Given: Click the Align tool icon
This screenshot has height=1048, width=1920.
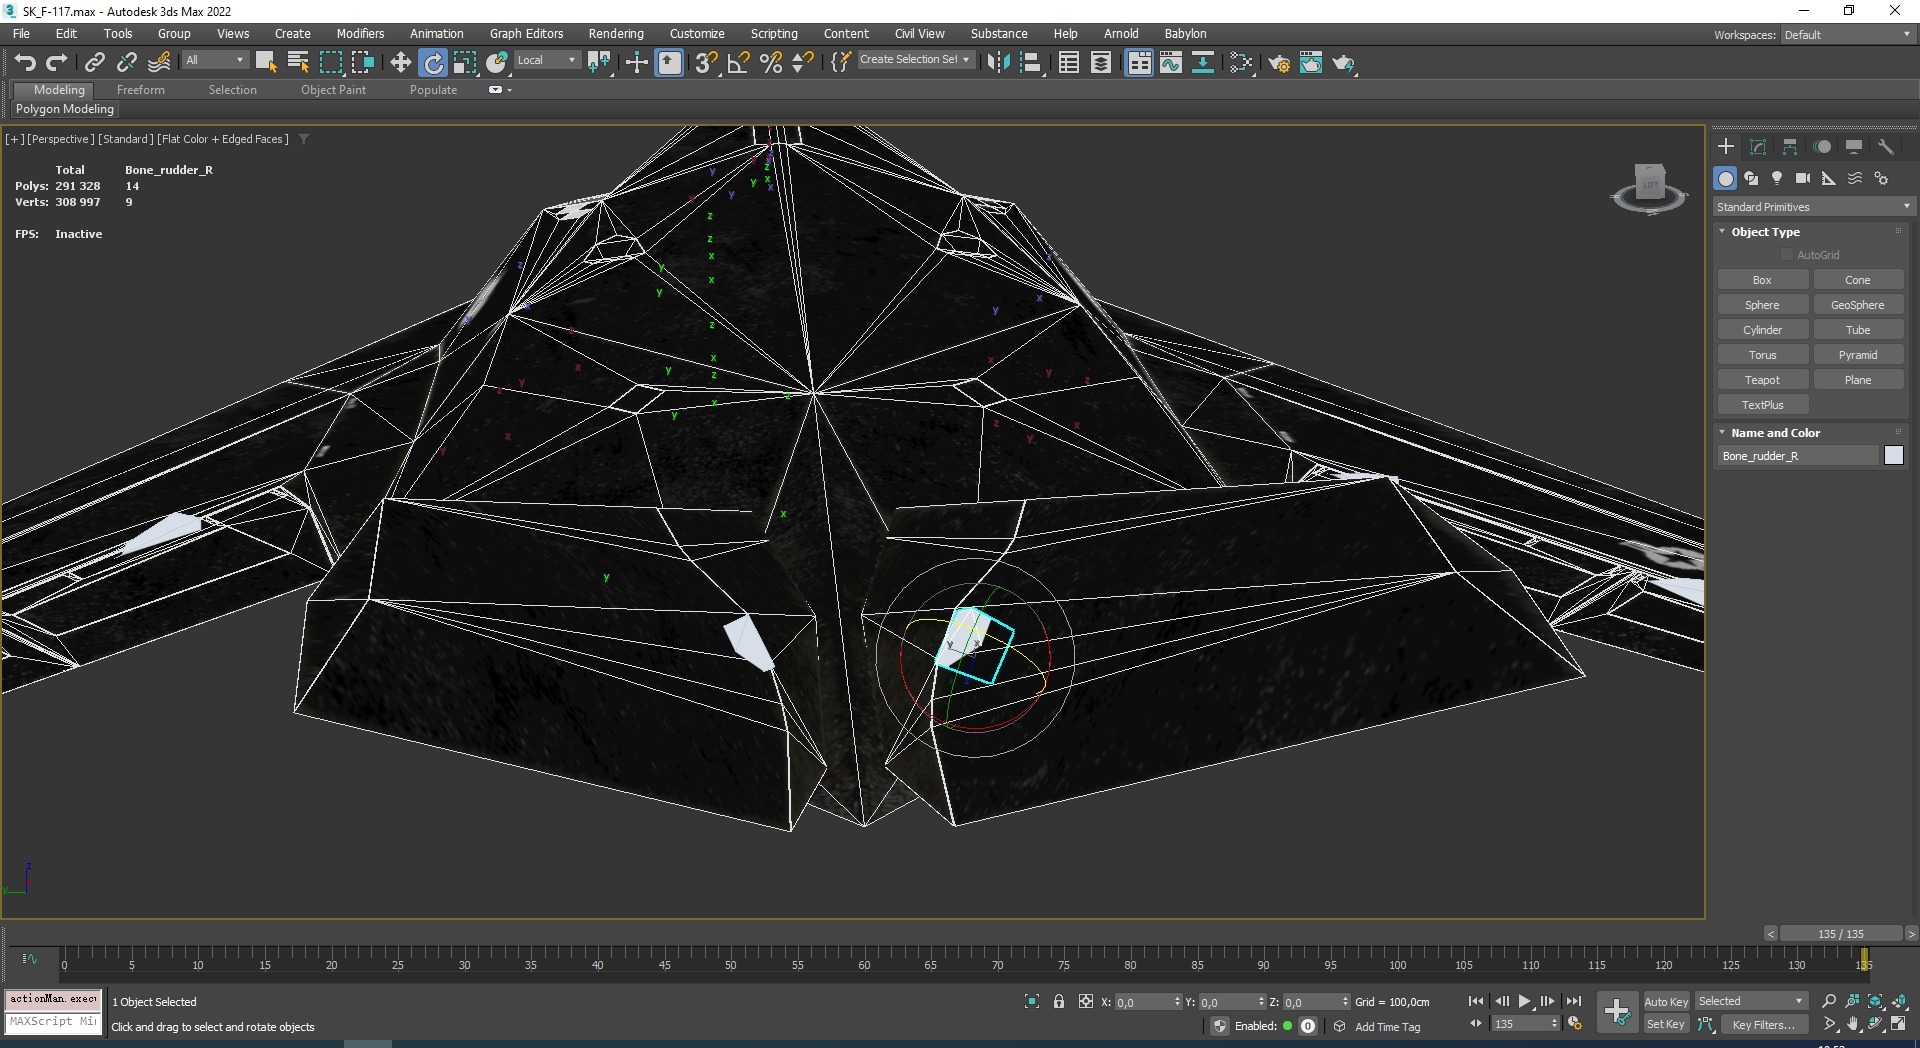Looking at the screenshot, I should pyautogui.click(x=1031, y=63).
